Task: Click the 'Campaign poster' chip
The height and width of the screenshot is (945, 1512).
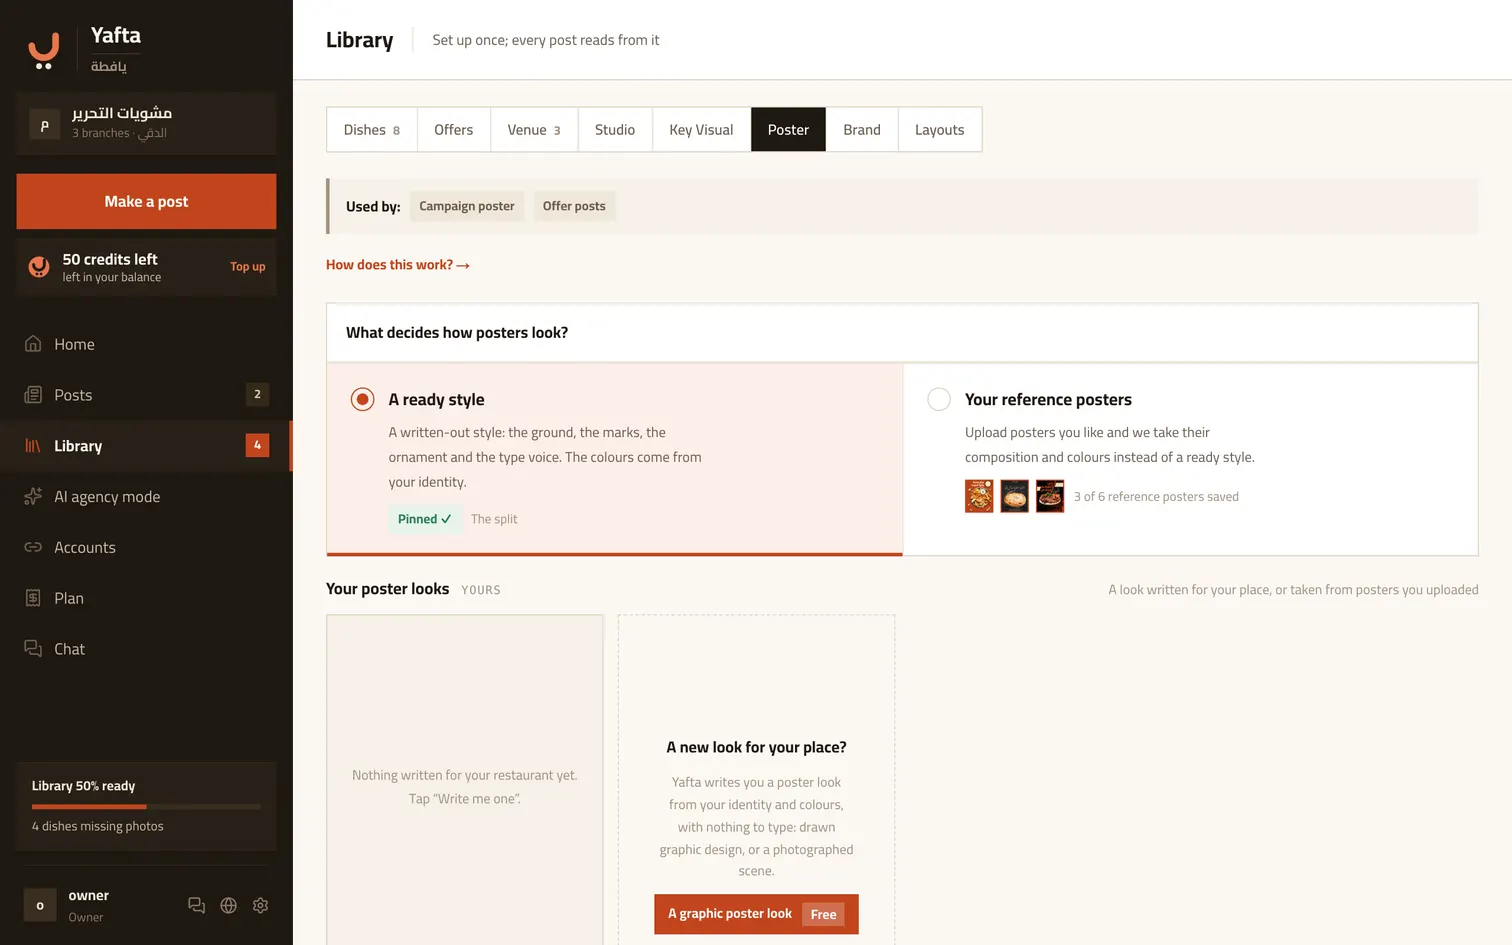Action: [467, 206]
